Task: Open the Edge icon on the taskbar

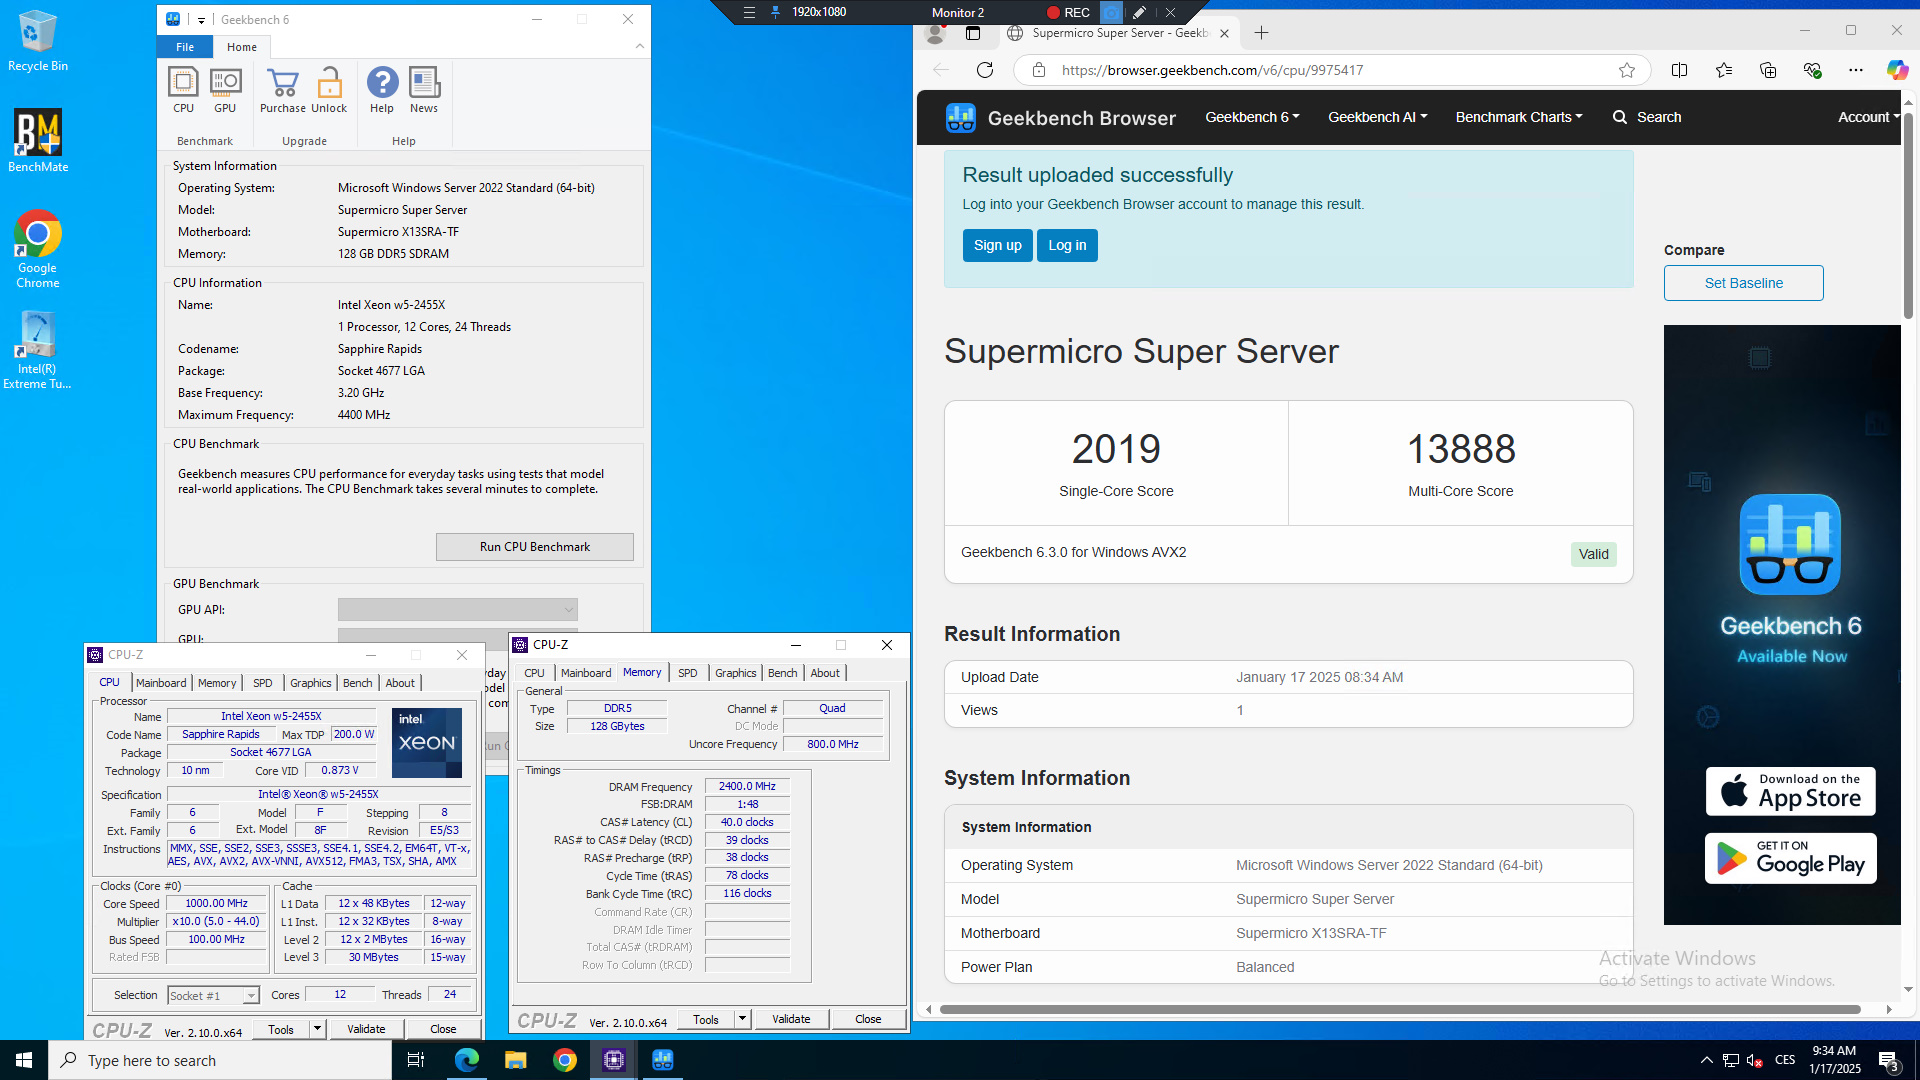Action: pos(467,1060)
